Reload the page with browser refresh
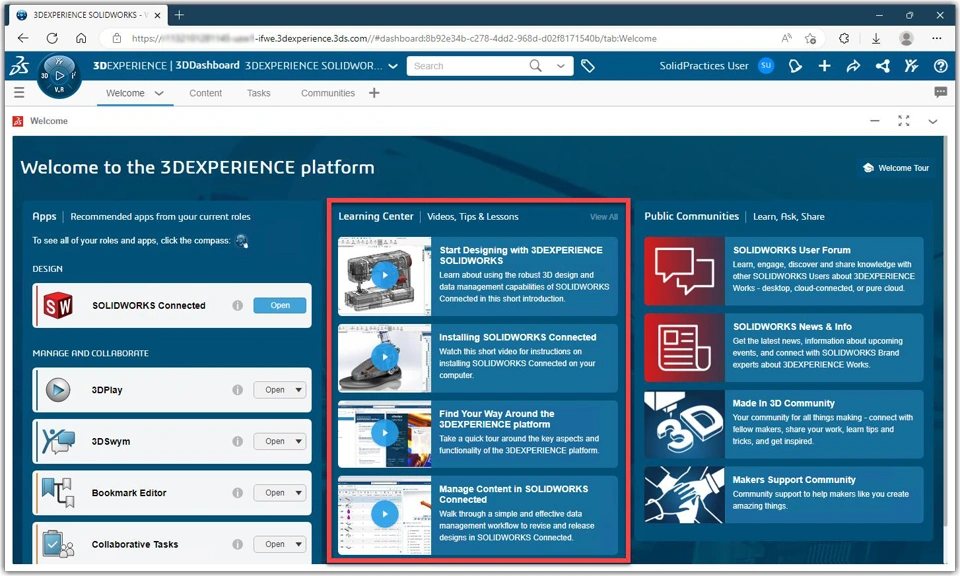This screenshot has height=576, width=960. coord(52,38)
